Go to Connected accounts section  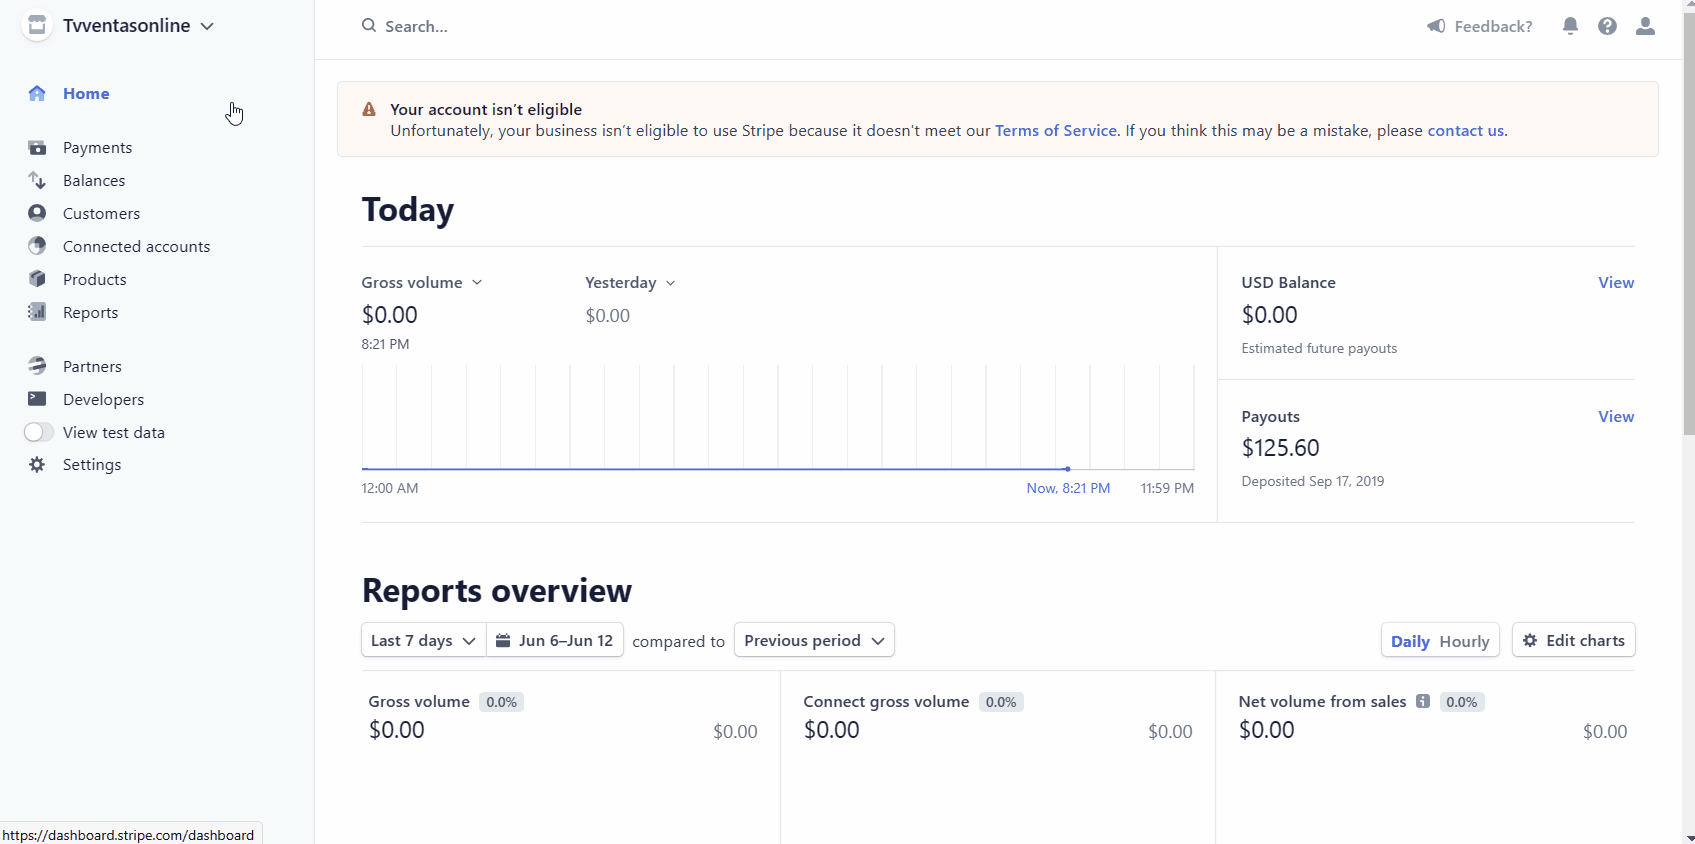(136, 247)
